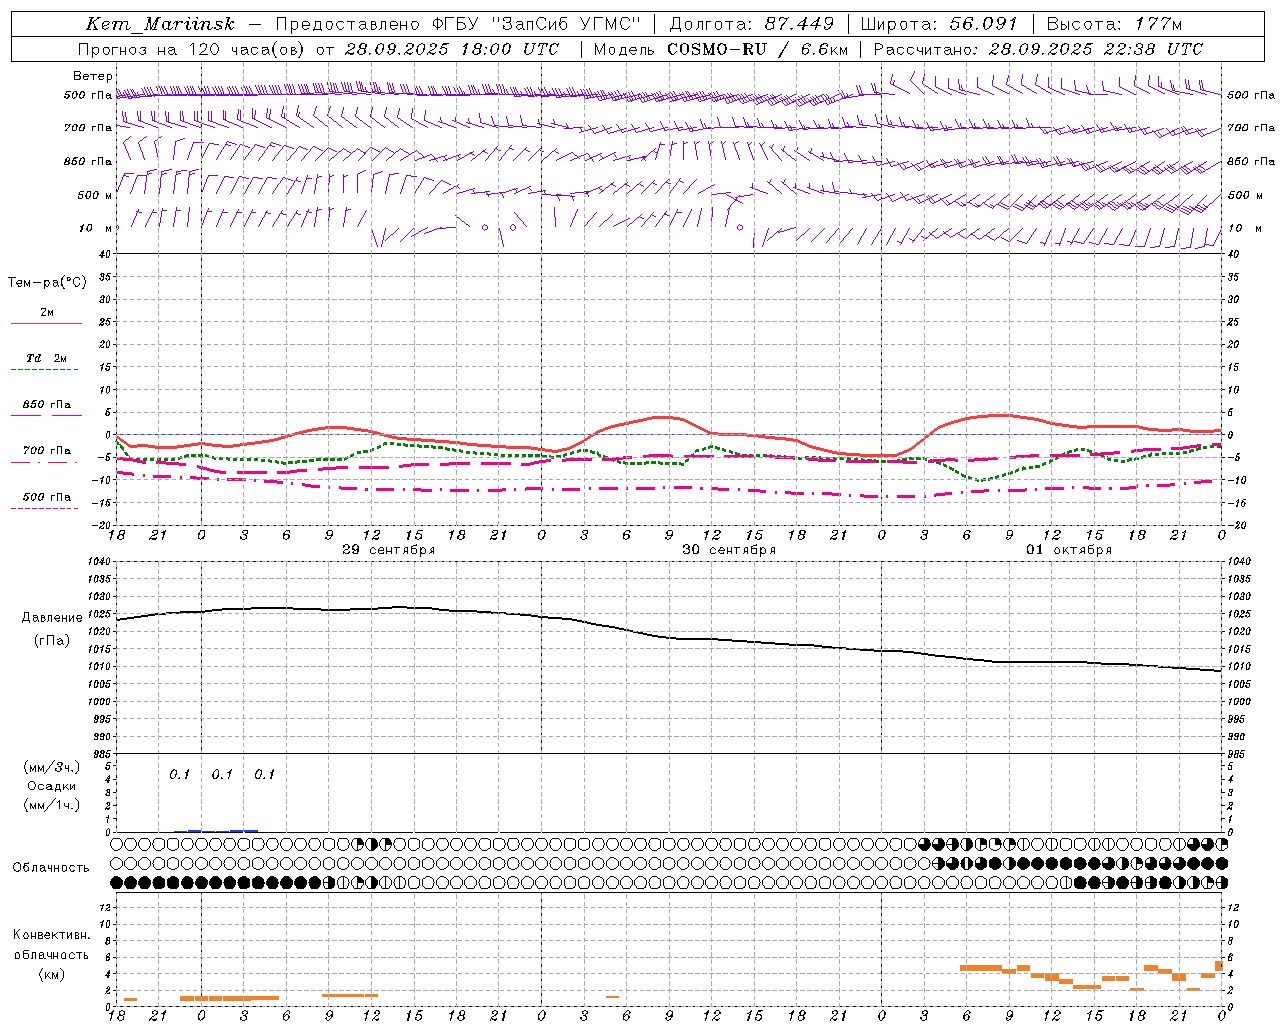The image size is (1280, 1024).
Task: Click the 29 сентября date label
Action: 388,550
